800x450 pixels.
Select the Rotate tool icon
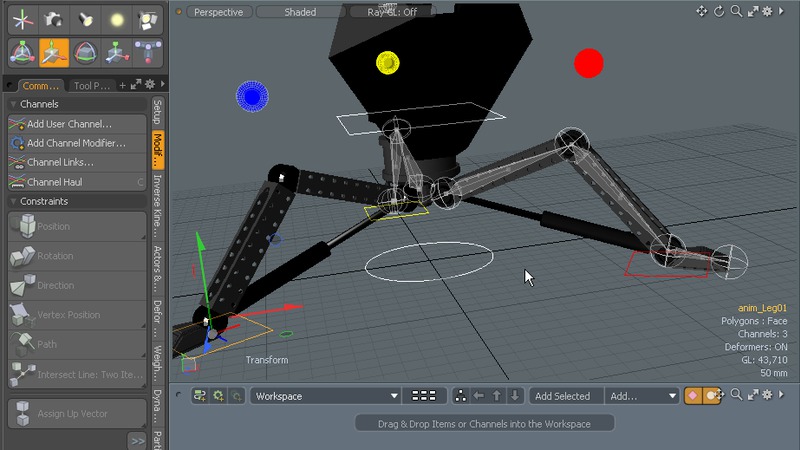tap(85, 53)
